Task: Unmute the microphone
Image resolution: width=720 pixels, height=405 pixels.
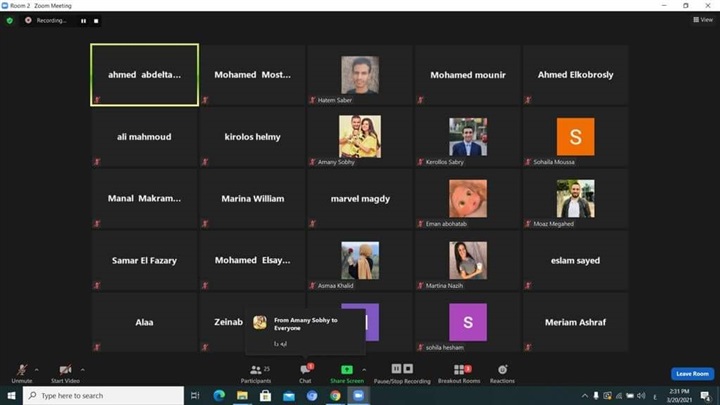Action: 21,371
